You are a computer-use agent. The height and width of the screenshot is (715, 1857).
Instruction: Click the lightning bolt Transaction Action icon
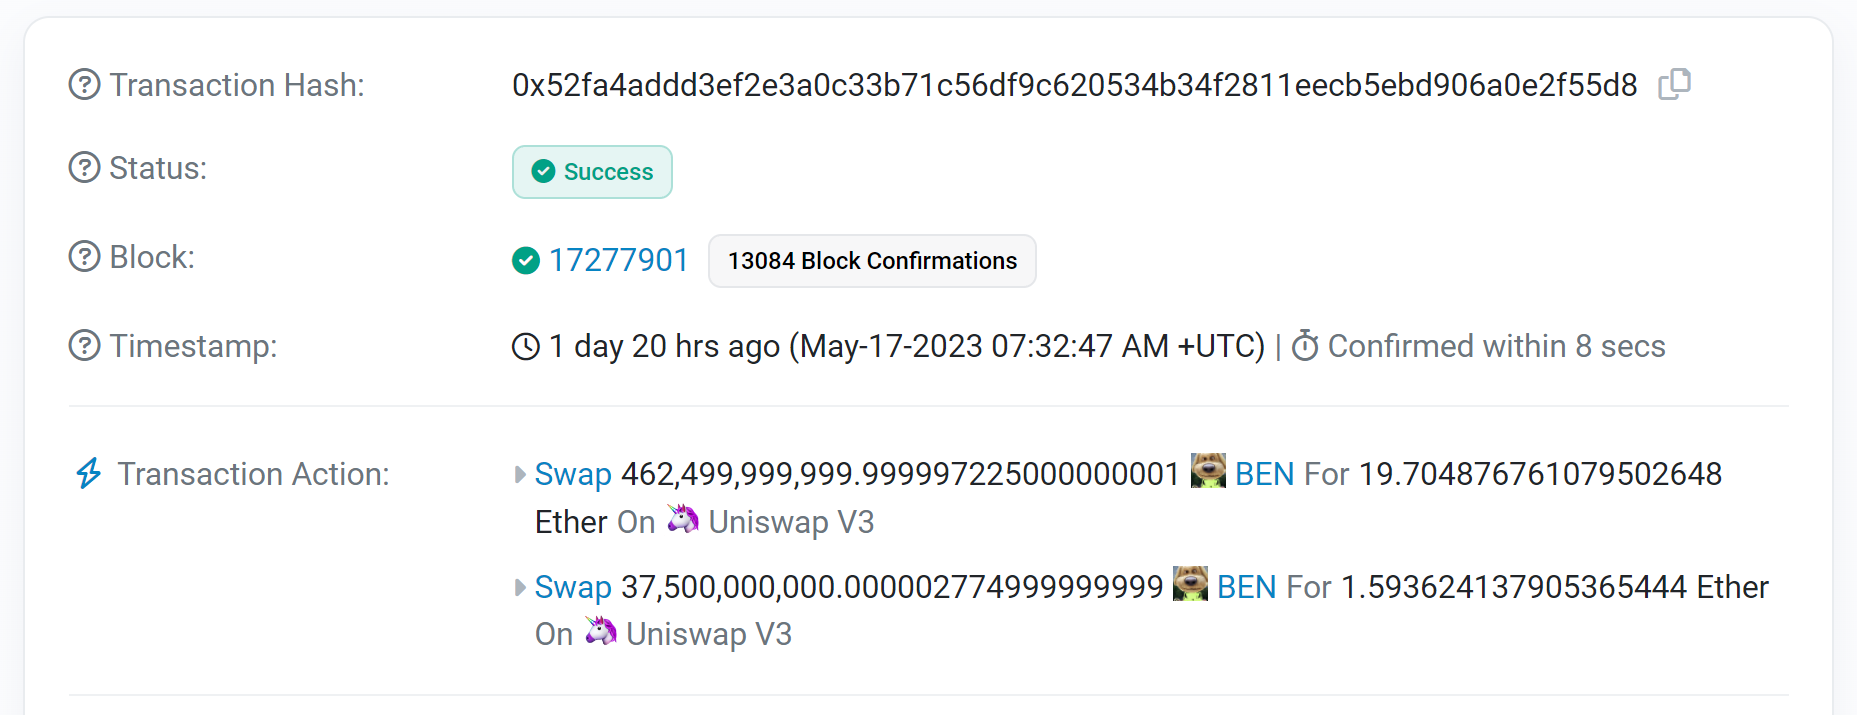click(89, 473)
